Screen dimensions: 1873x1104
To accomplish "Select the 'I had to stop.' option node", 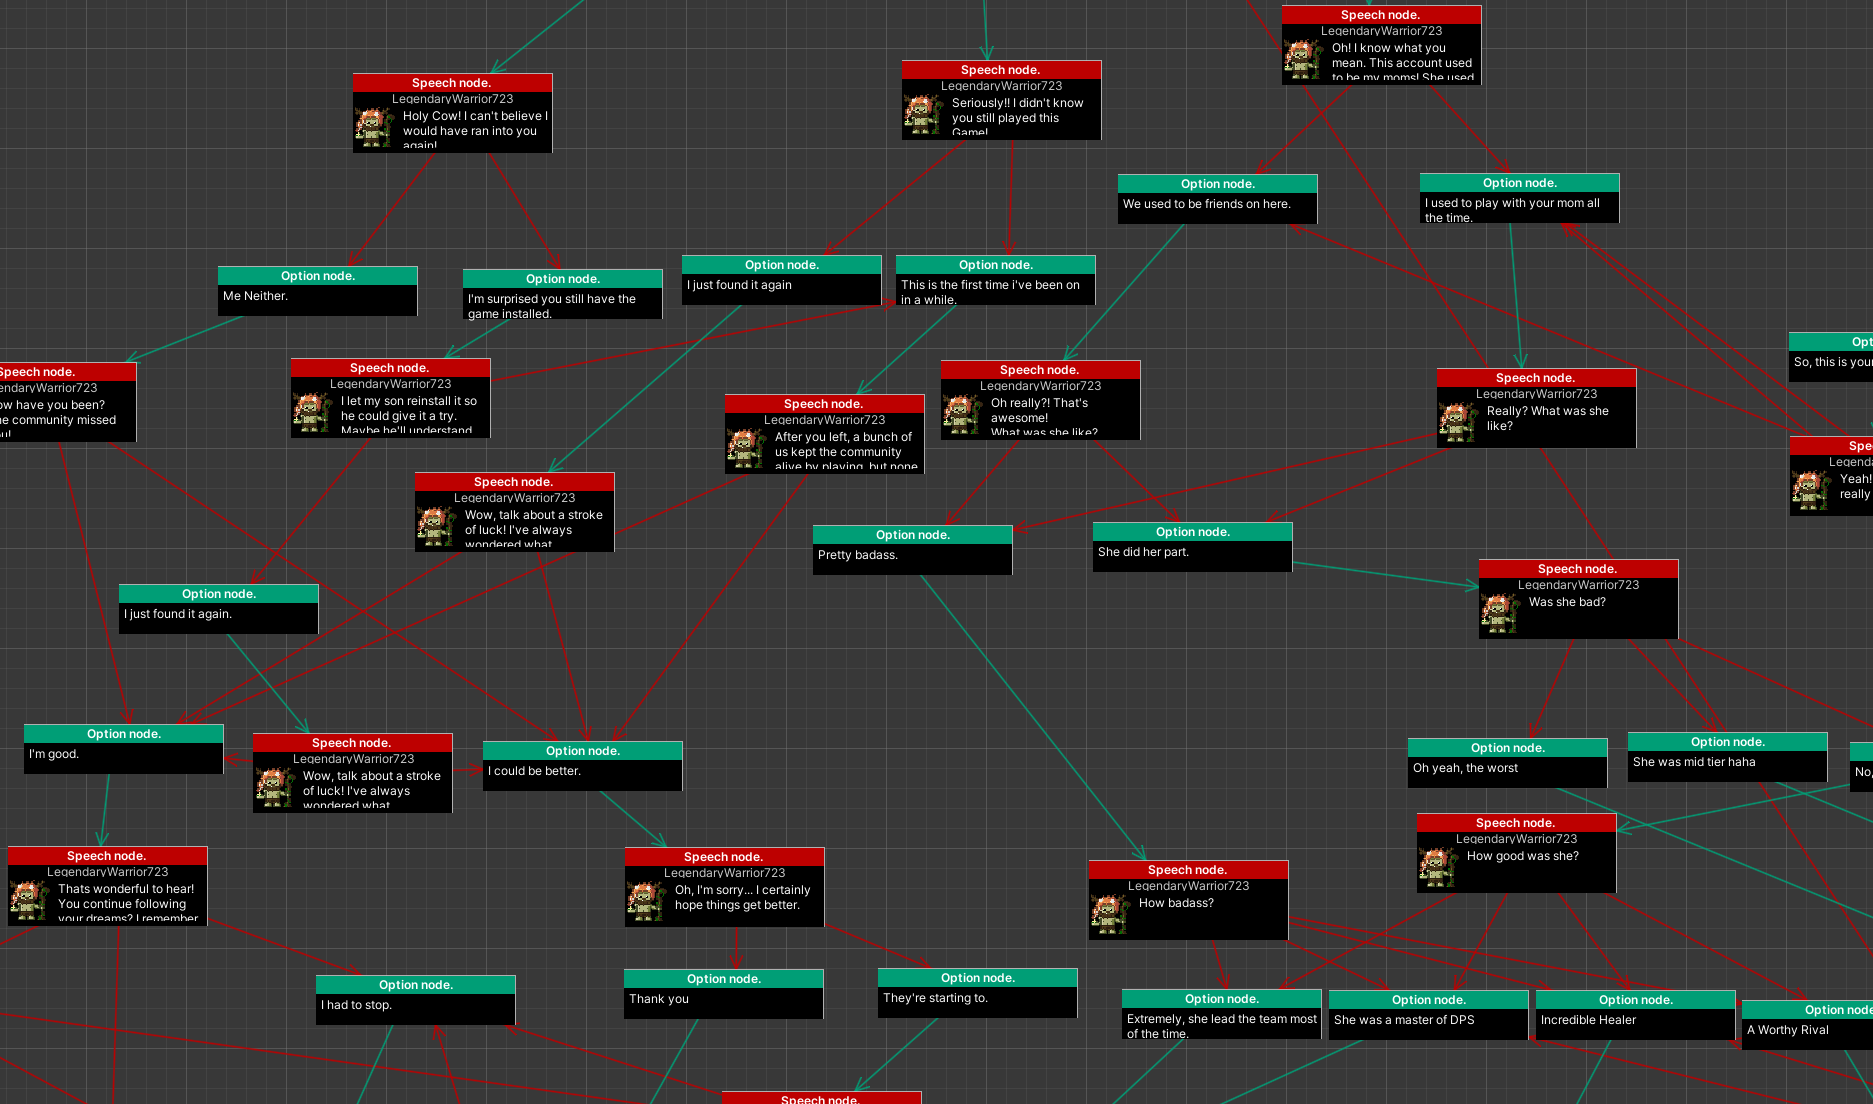I will click(x=416, y=1000).
